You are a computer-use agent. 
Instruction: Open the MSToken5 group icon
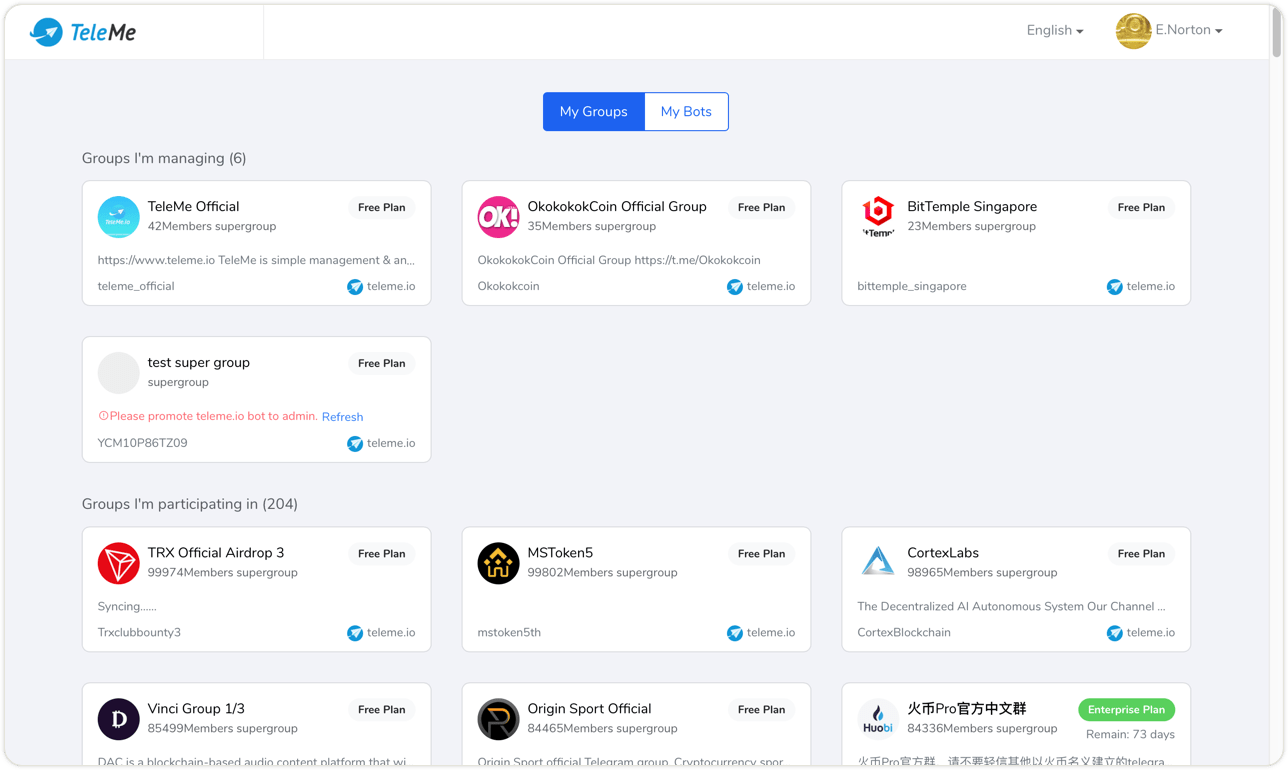tap(498, 563)
